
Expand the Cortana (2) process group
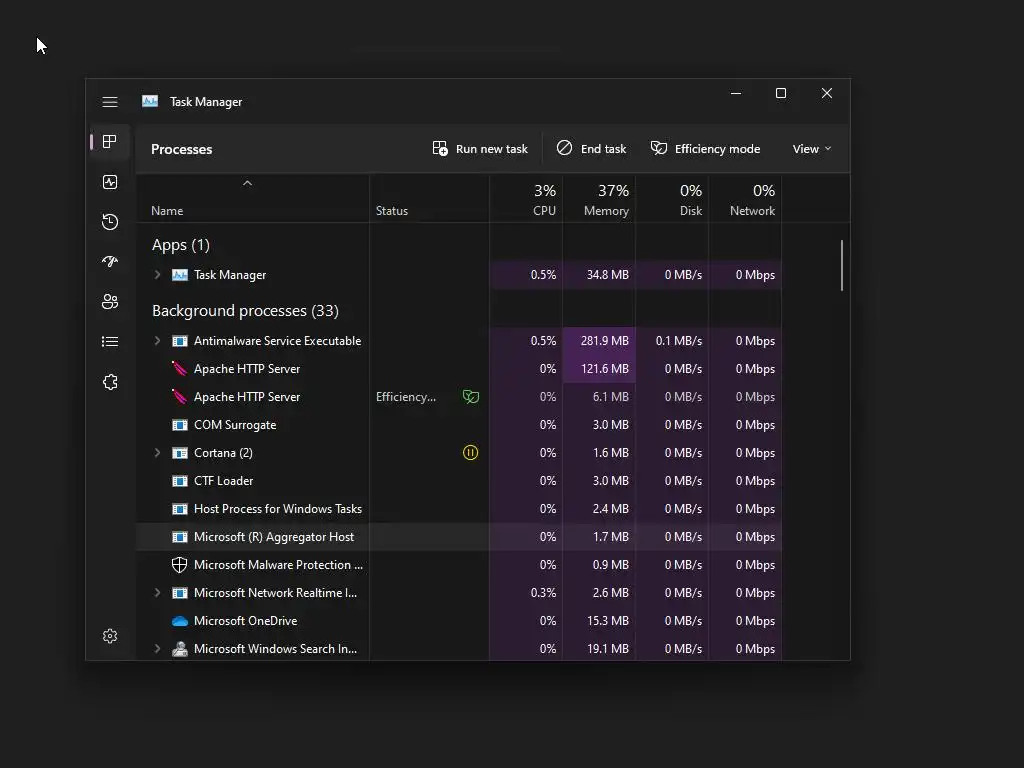(157, 453)
